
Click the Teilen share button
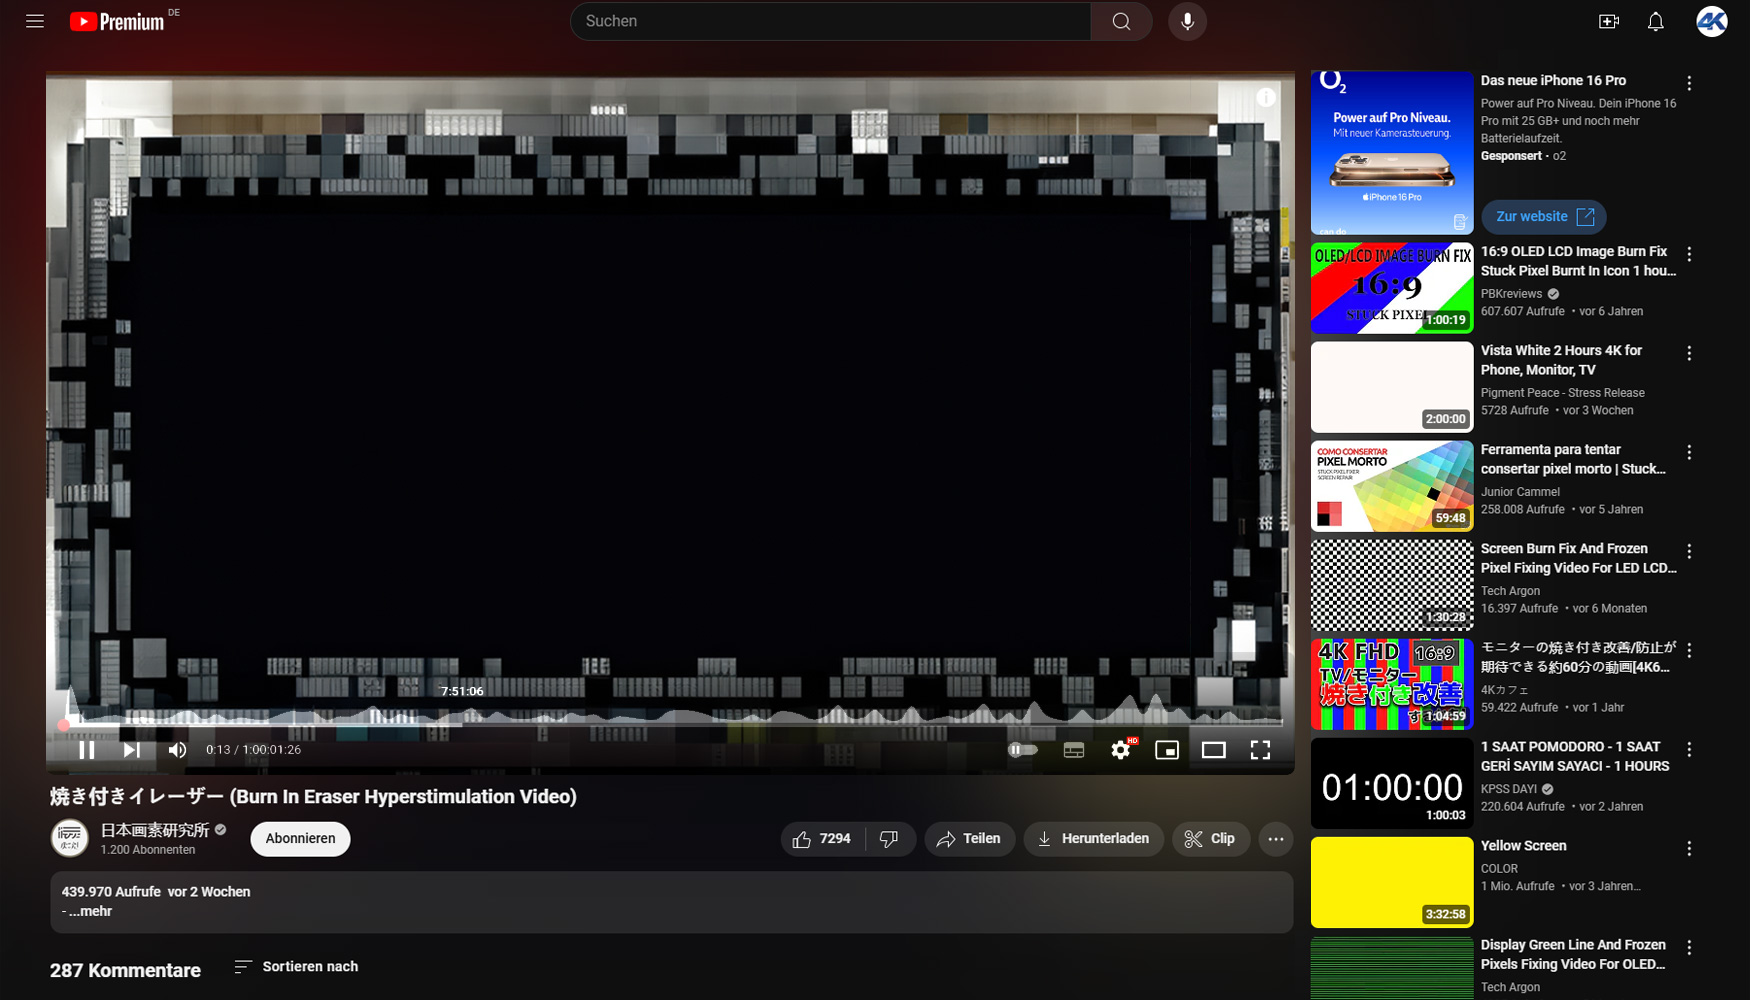click(x=969, y=839)
